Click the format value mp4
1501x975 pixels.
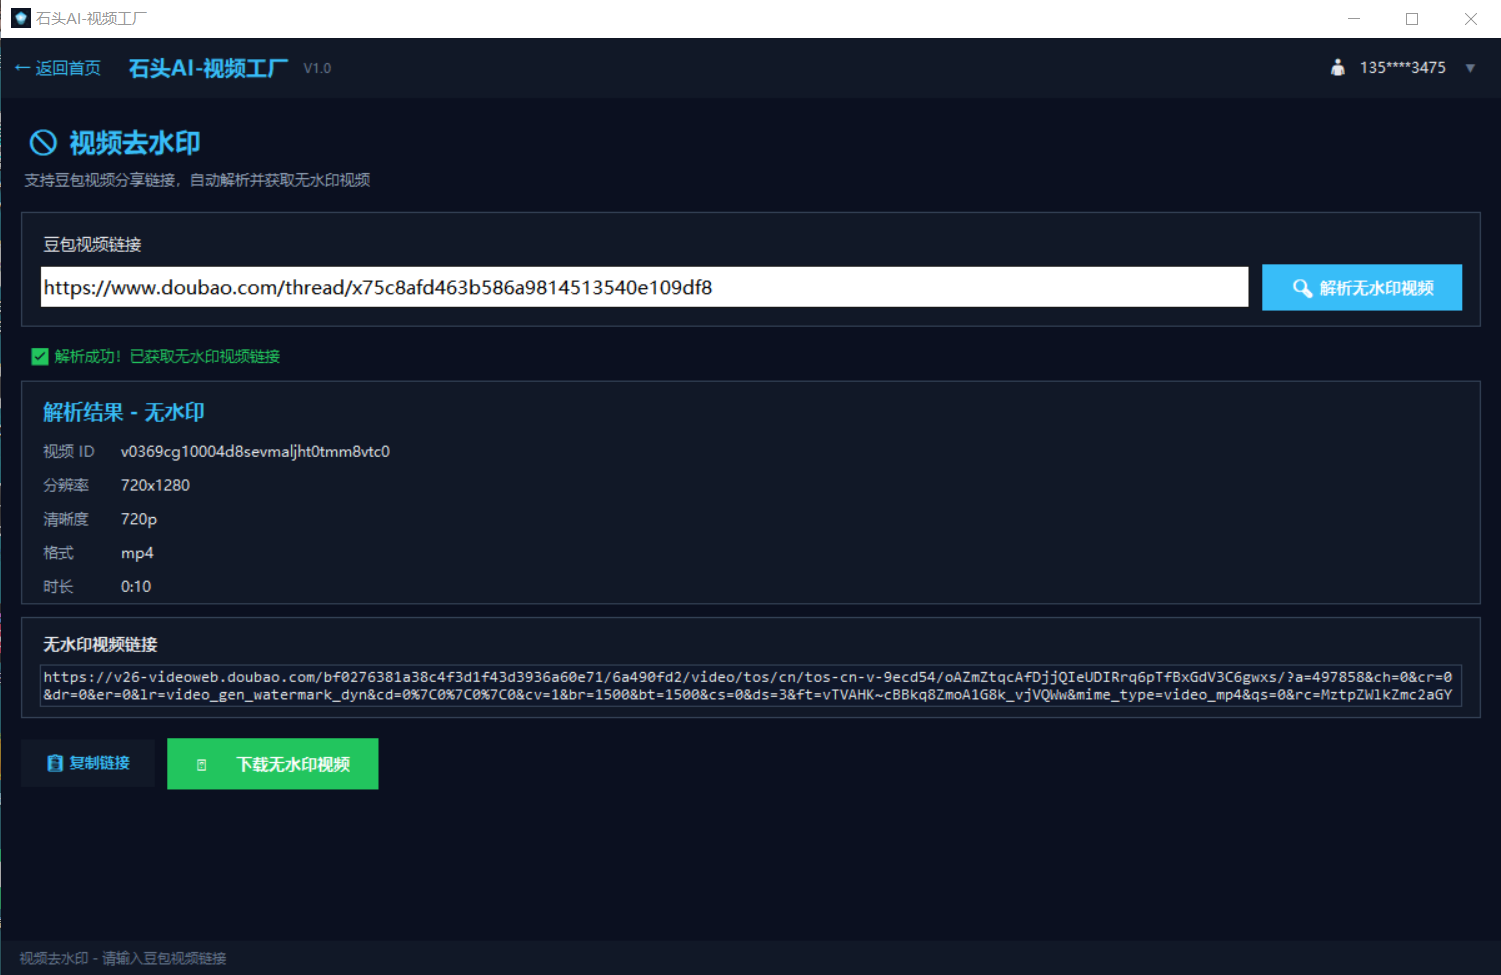[x=137, y=553]
